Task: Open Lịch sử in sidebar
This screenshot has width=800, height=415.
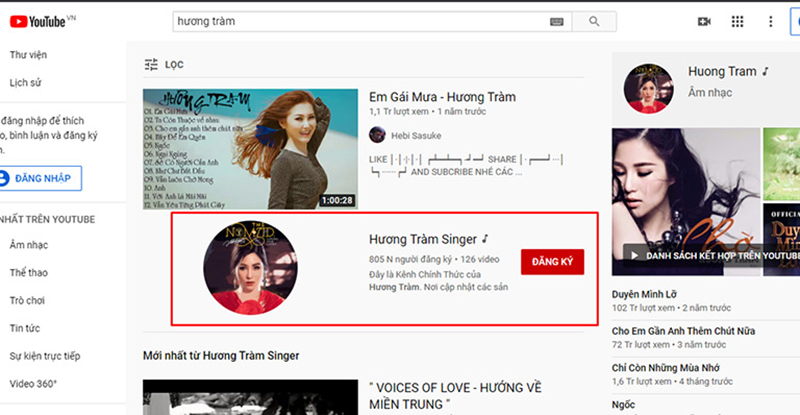Action: tap(26, 82)
